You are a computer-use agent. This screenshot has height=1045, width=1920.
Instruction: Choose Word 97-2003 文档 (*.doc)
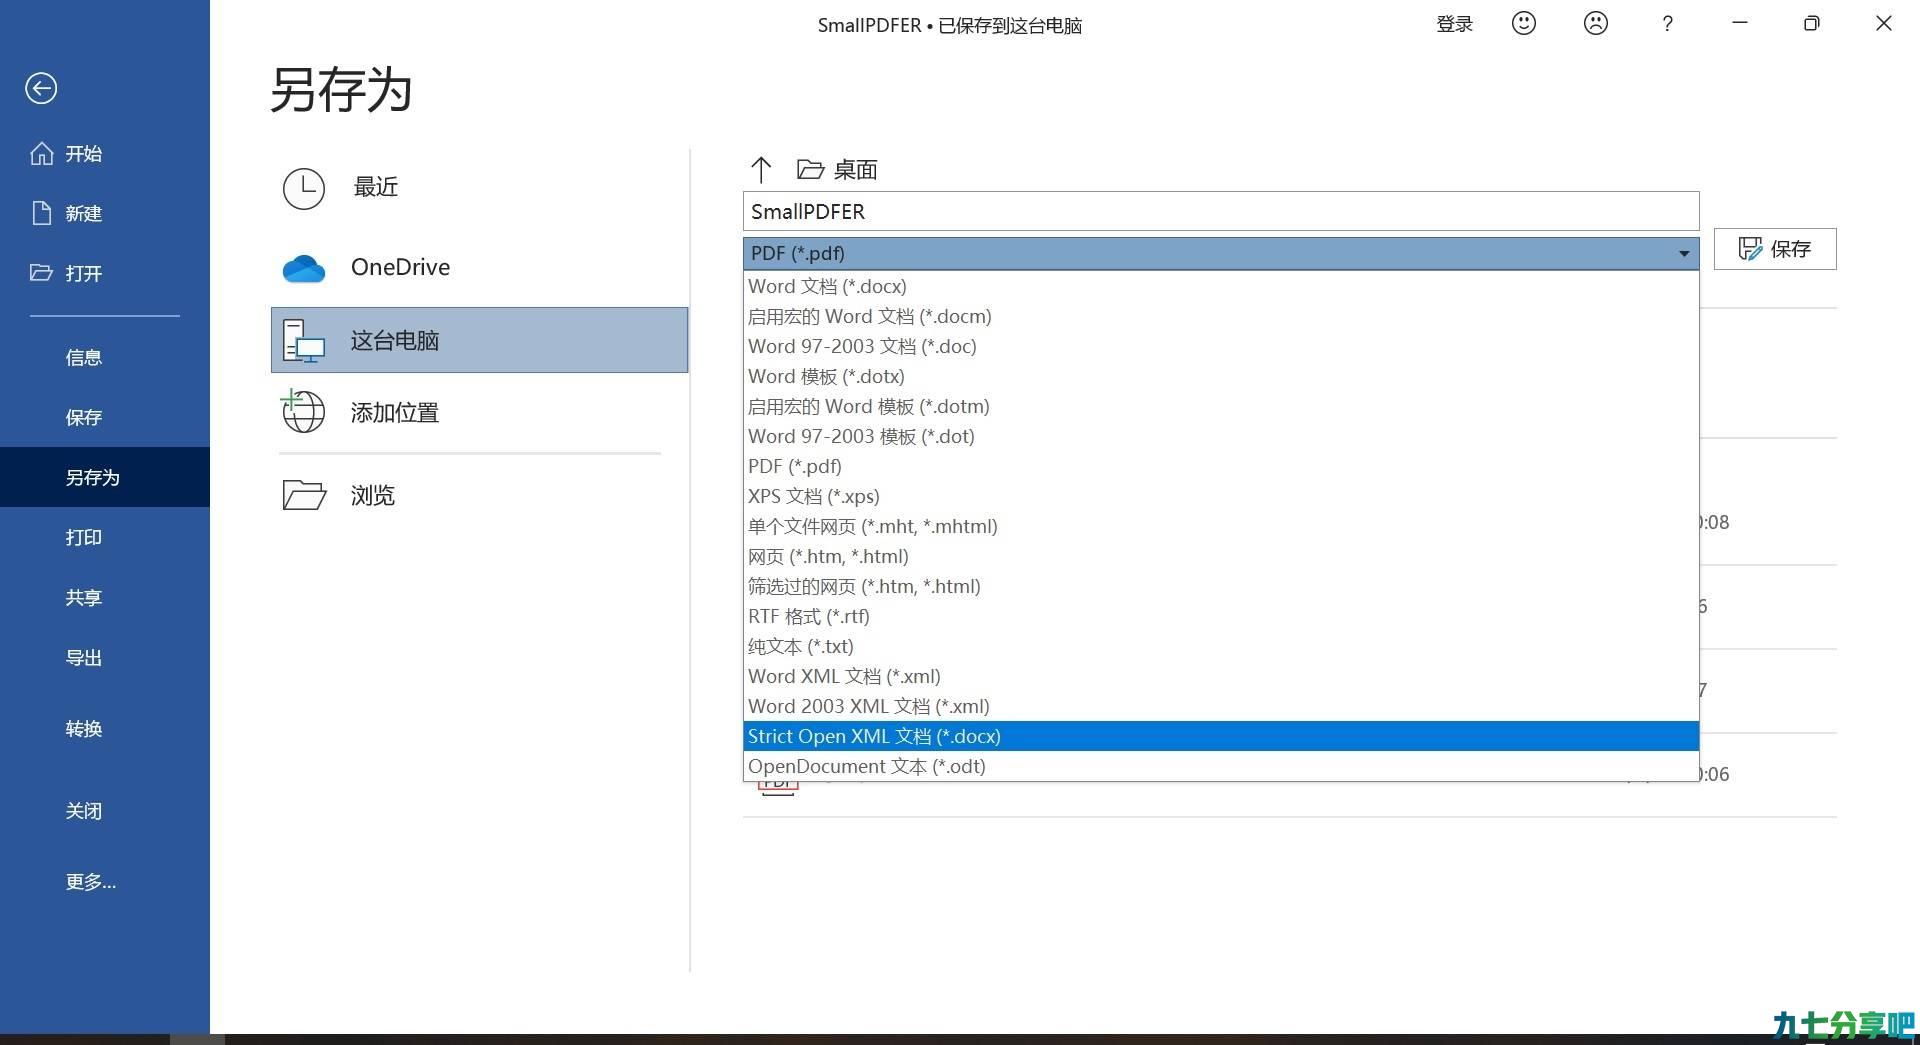tap(1221, 346)
